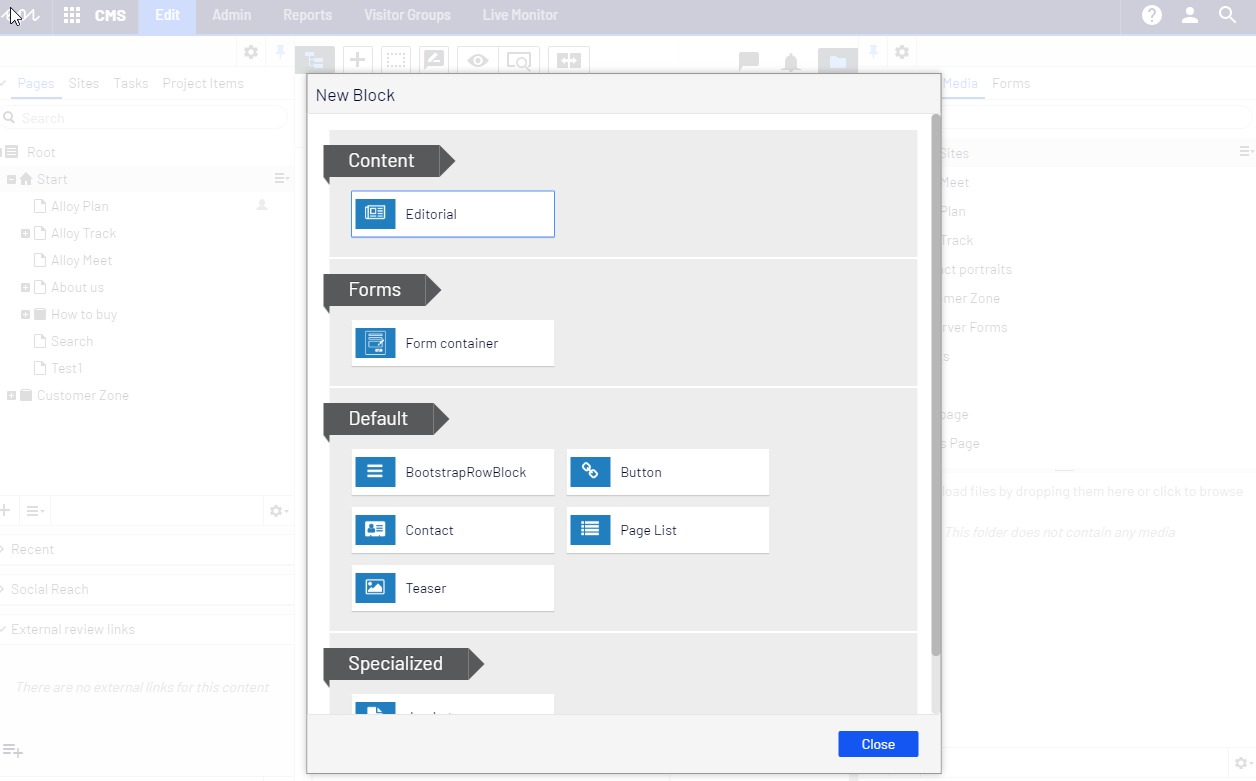The height and width of the screenshot is (781, 1256).
Task: Open the apps grid menu icon
Action: [72, 15]
